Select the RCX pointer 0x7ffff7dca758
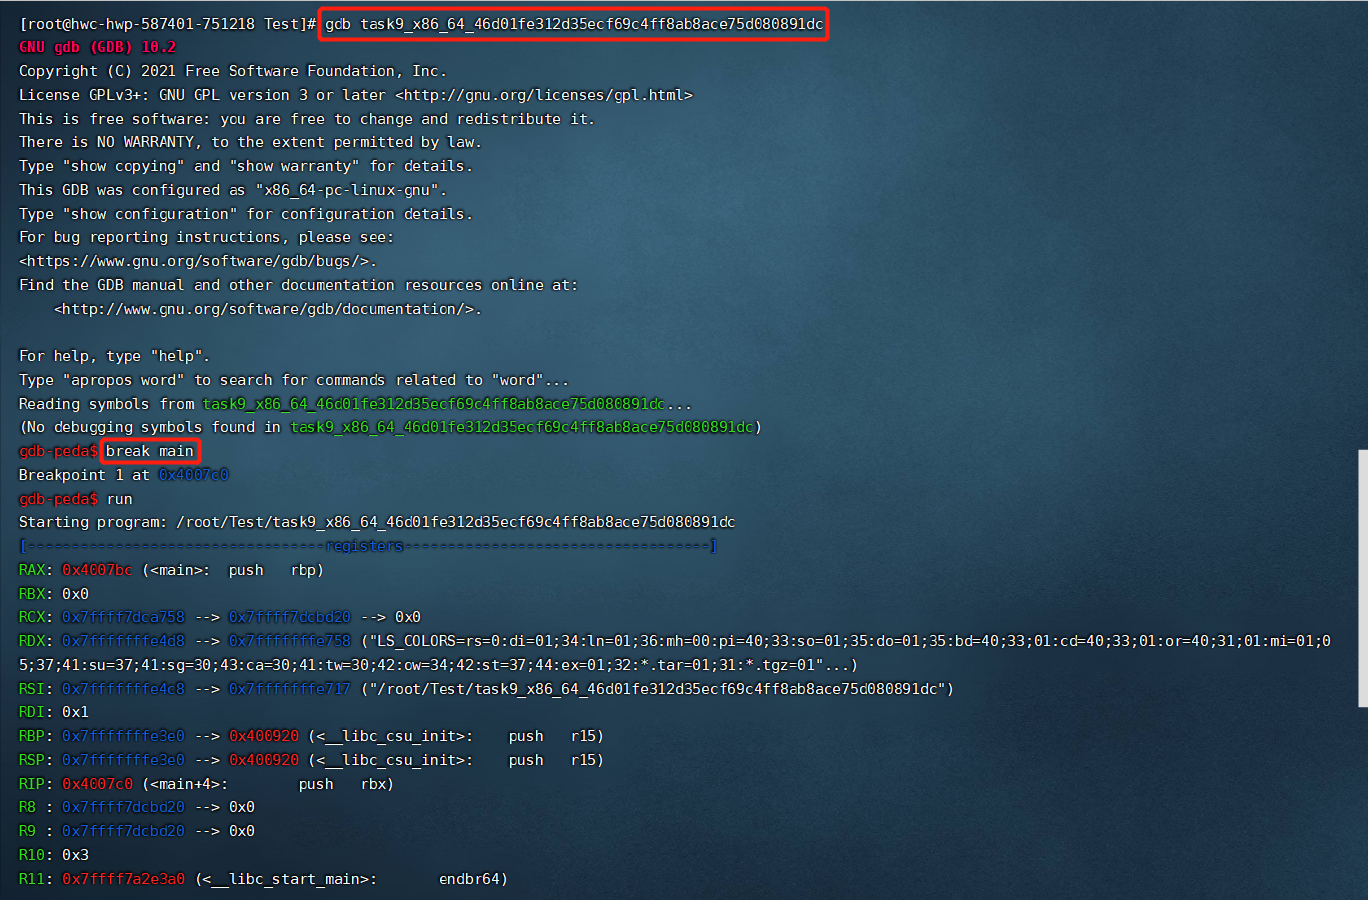Viewport: 1368px width, 900px height. point(125,617)
